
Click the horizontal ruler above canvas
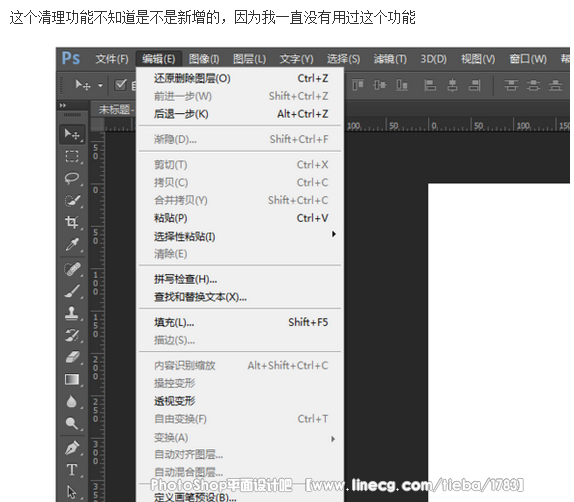point(458,124)
